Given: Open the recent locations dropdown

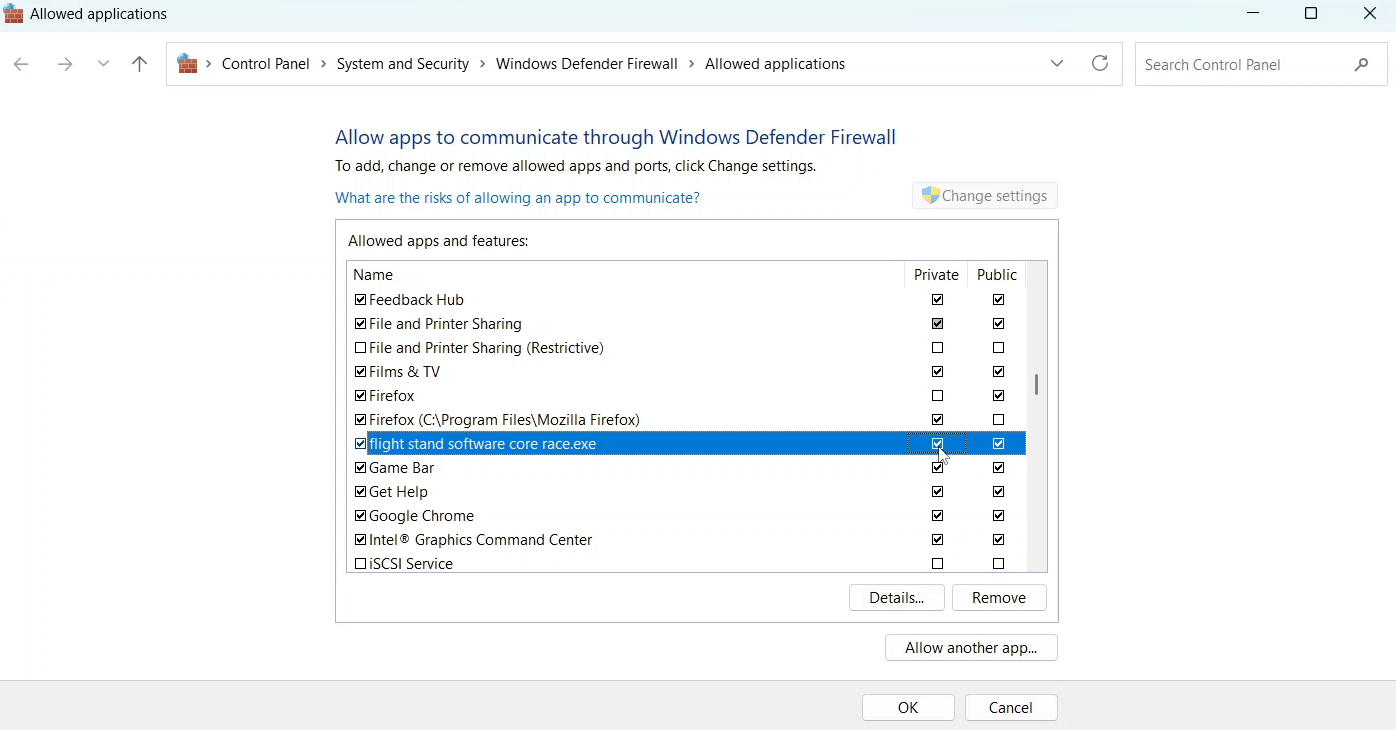Looking at the screenshot, I should 104,64.
